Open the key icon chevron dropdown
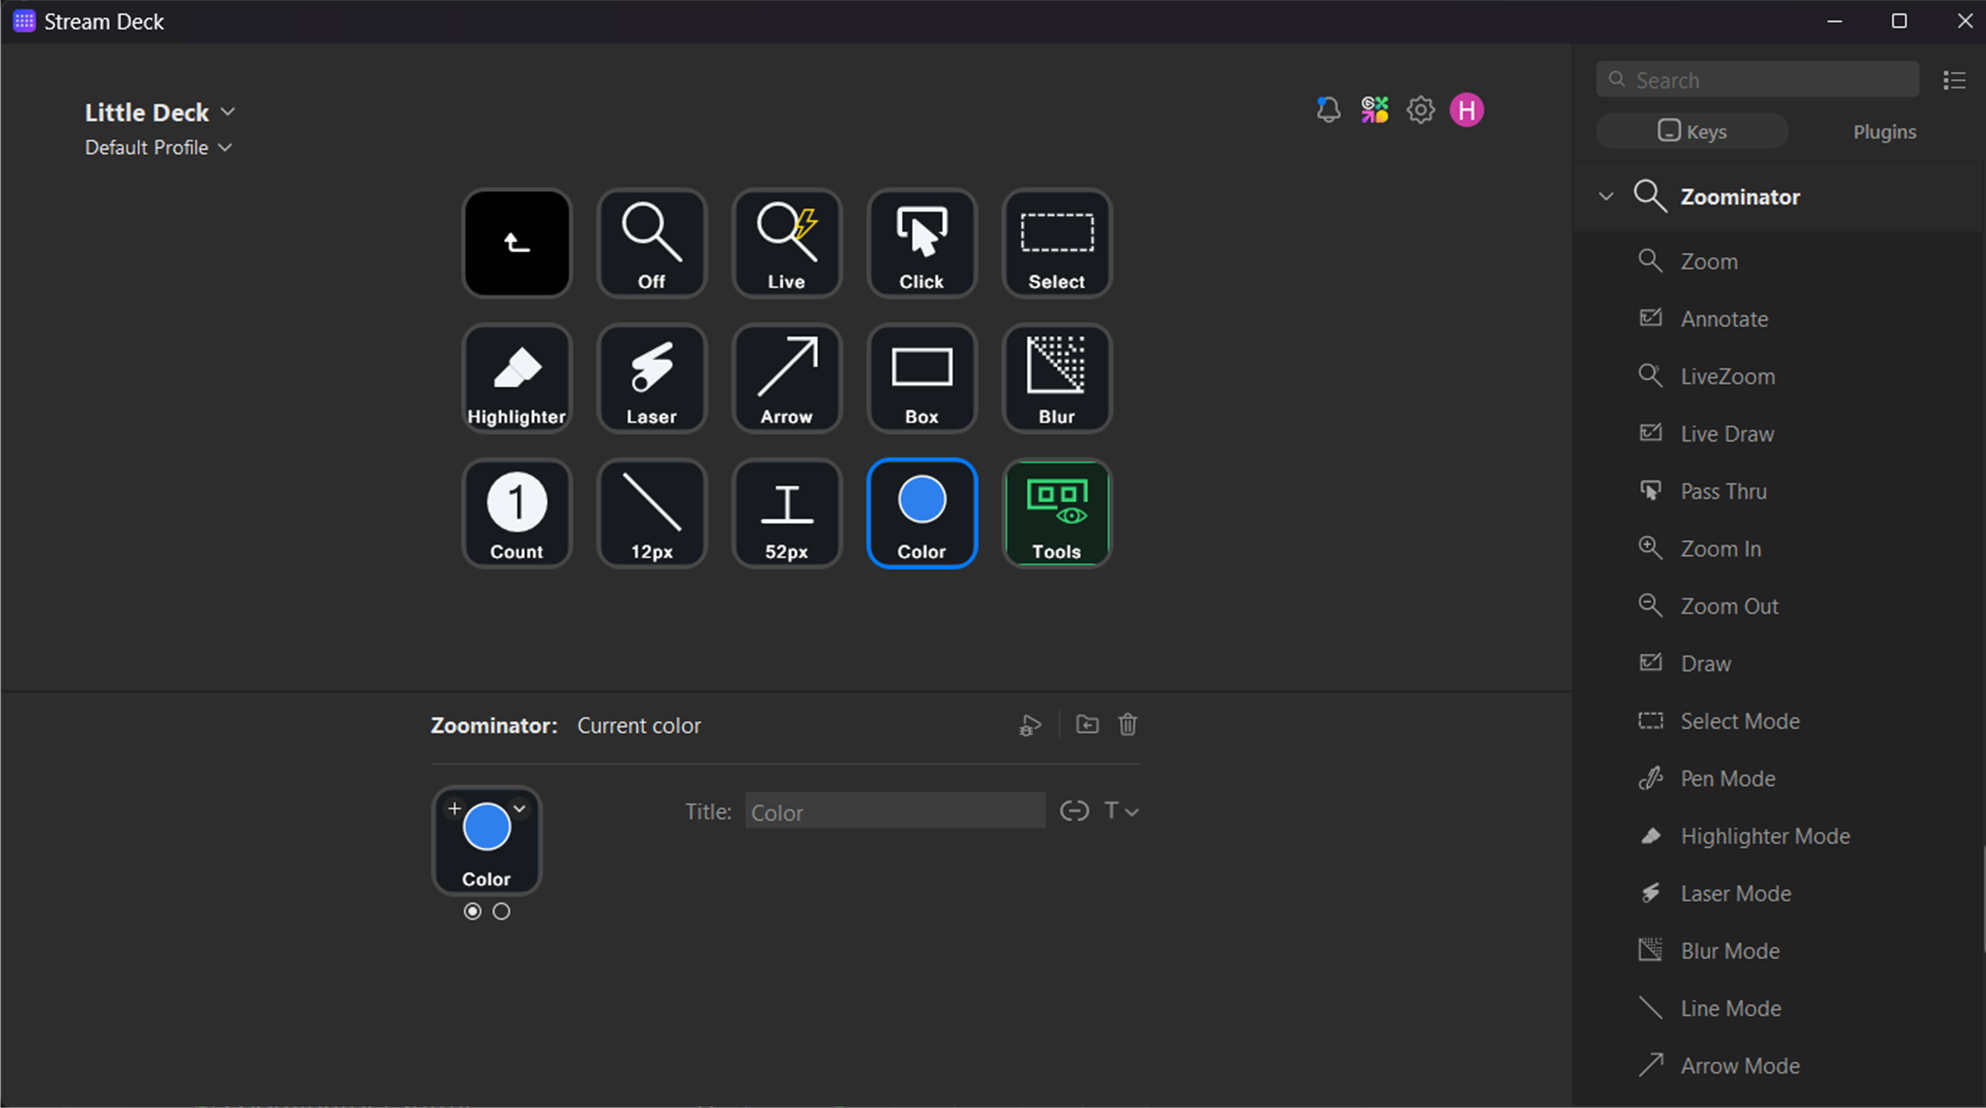The height and width of the screenshot is (1108, 1986). (519, 808)
